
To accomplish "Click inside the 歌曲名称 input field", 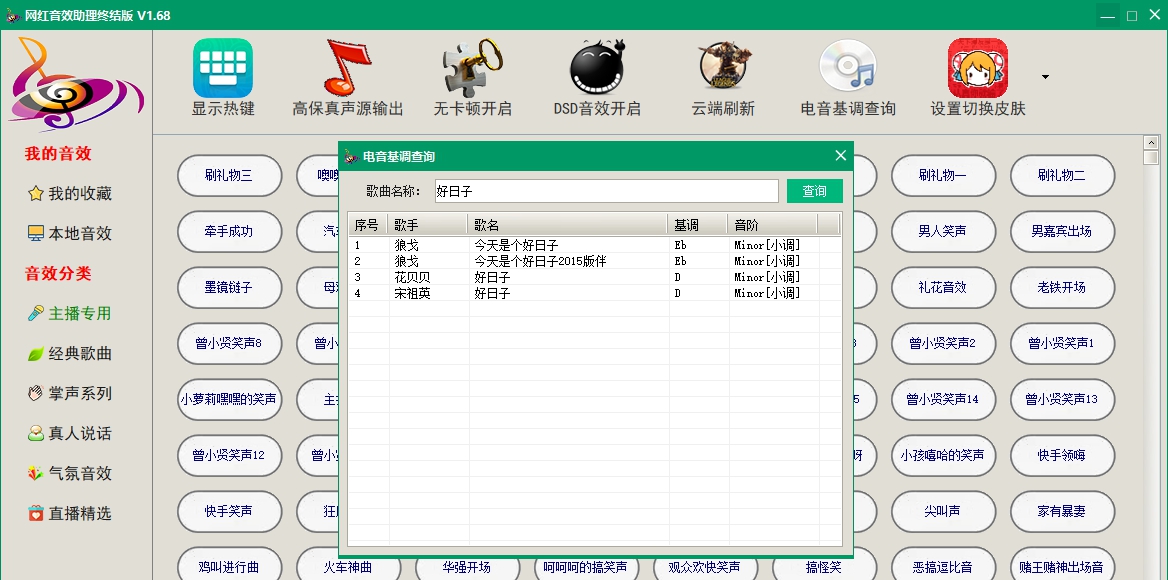I will [605, 190].
